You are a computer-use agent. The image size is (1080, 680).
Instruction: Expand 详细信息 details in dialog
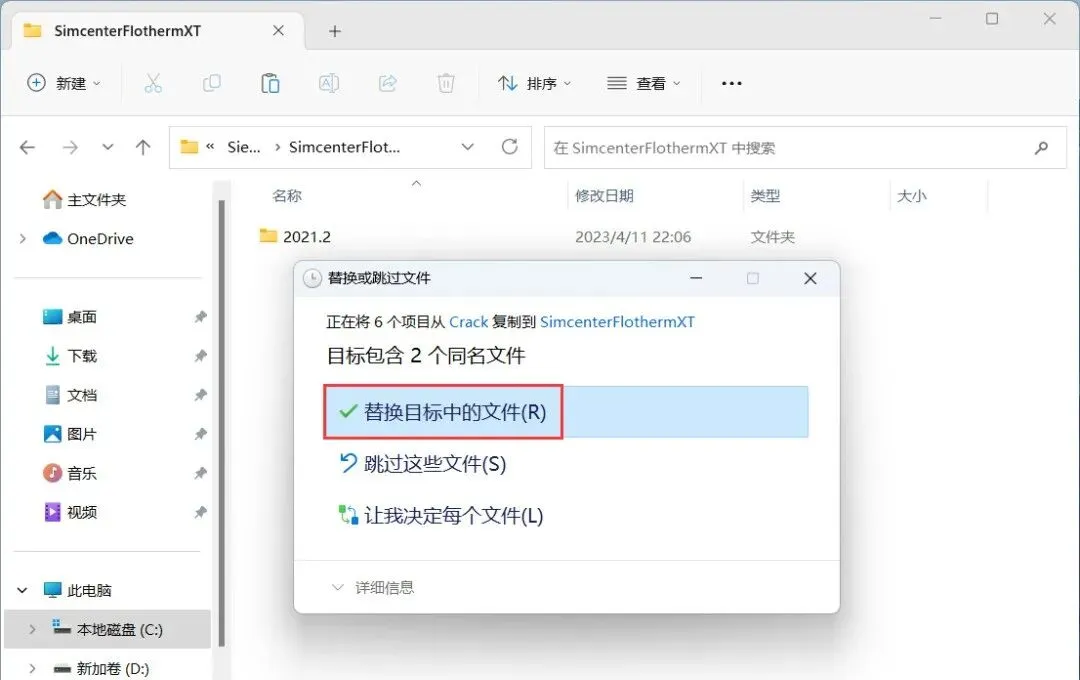pyautogui.click(x=373, y=588)
